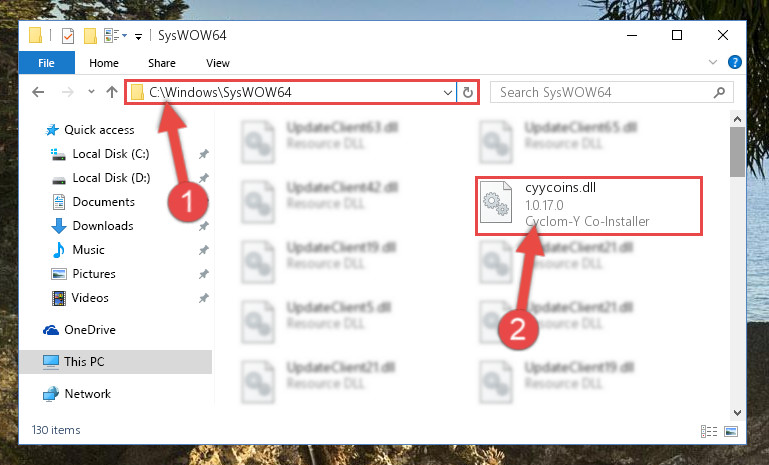
Task: Click the Back navigation arrow
Action: (38, 92)
